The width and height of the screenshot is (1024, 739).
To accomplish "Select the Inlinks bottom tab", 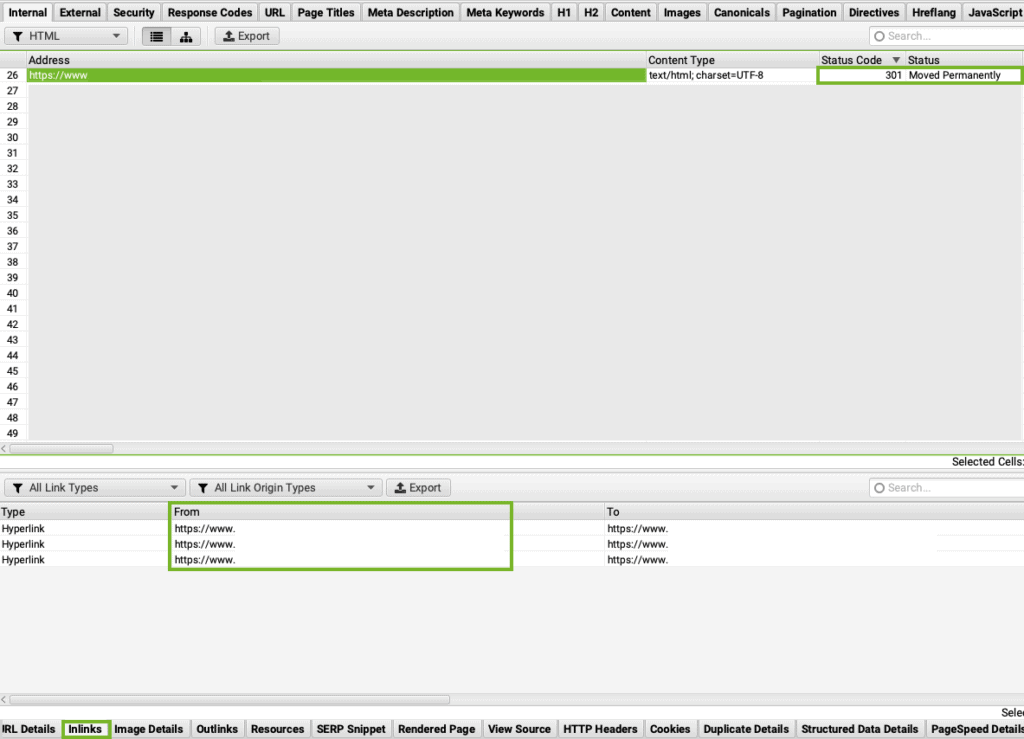I will click(x=85, y=729).
